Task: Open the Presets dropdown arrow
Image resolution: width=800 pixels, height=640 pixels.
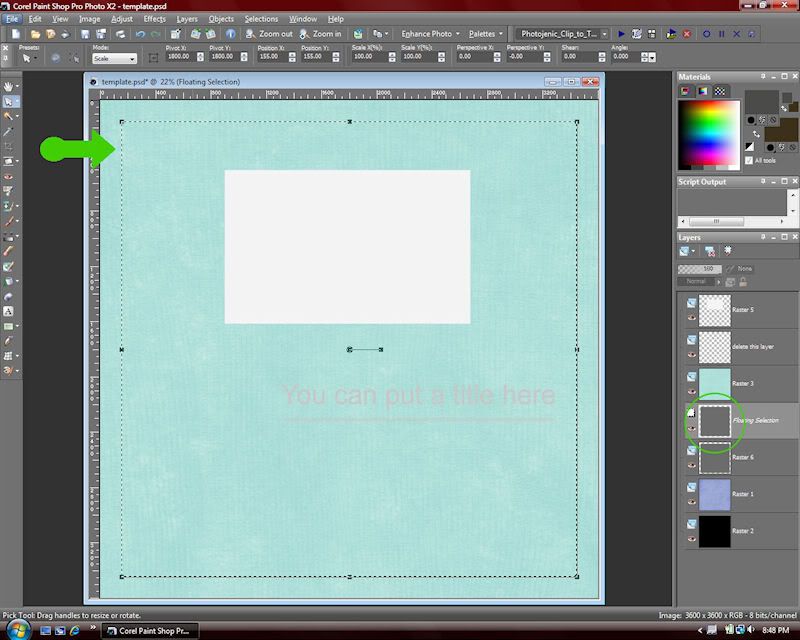Action: click(x=35, y=59)
